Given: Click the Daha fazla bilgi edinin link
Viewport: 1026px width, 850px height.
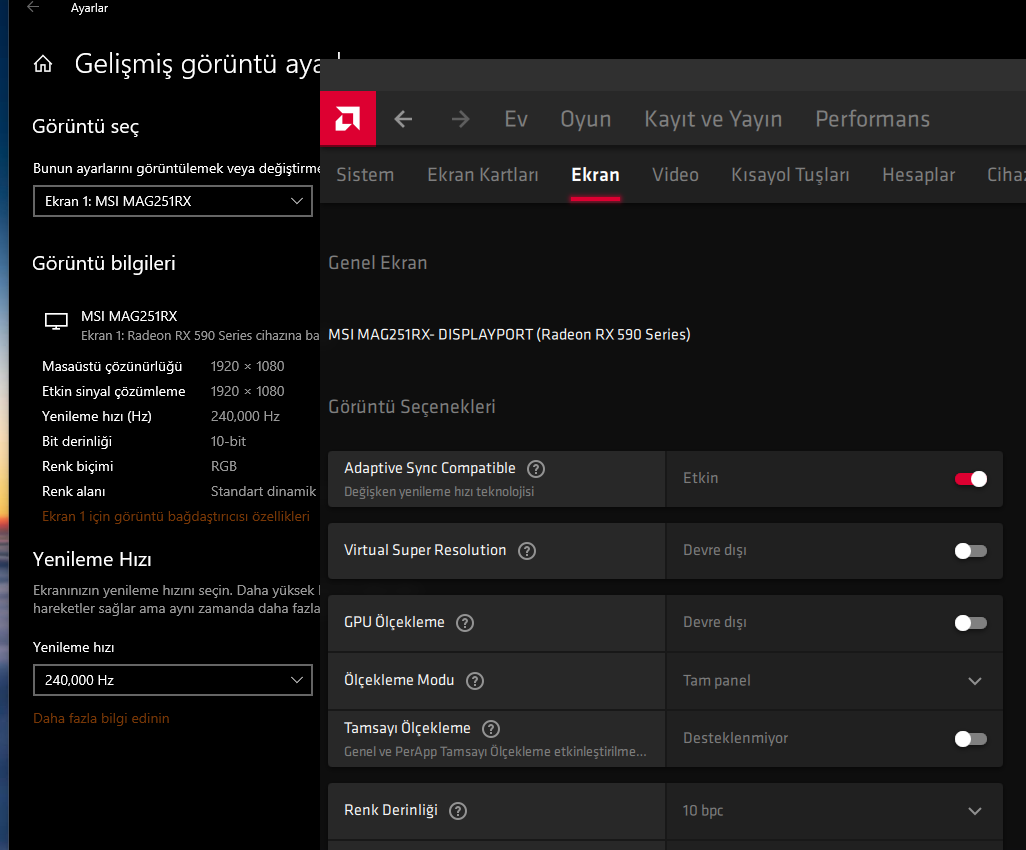Looking at the screenshot, I should pos(101,718).
